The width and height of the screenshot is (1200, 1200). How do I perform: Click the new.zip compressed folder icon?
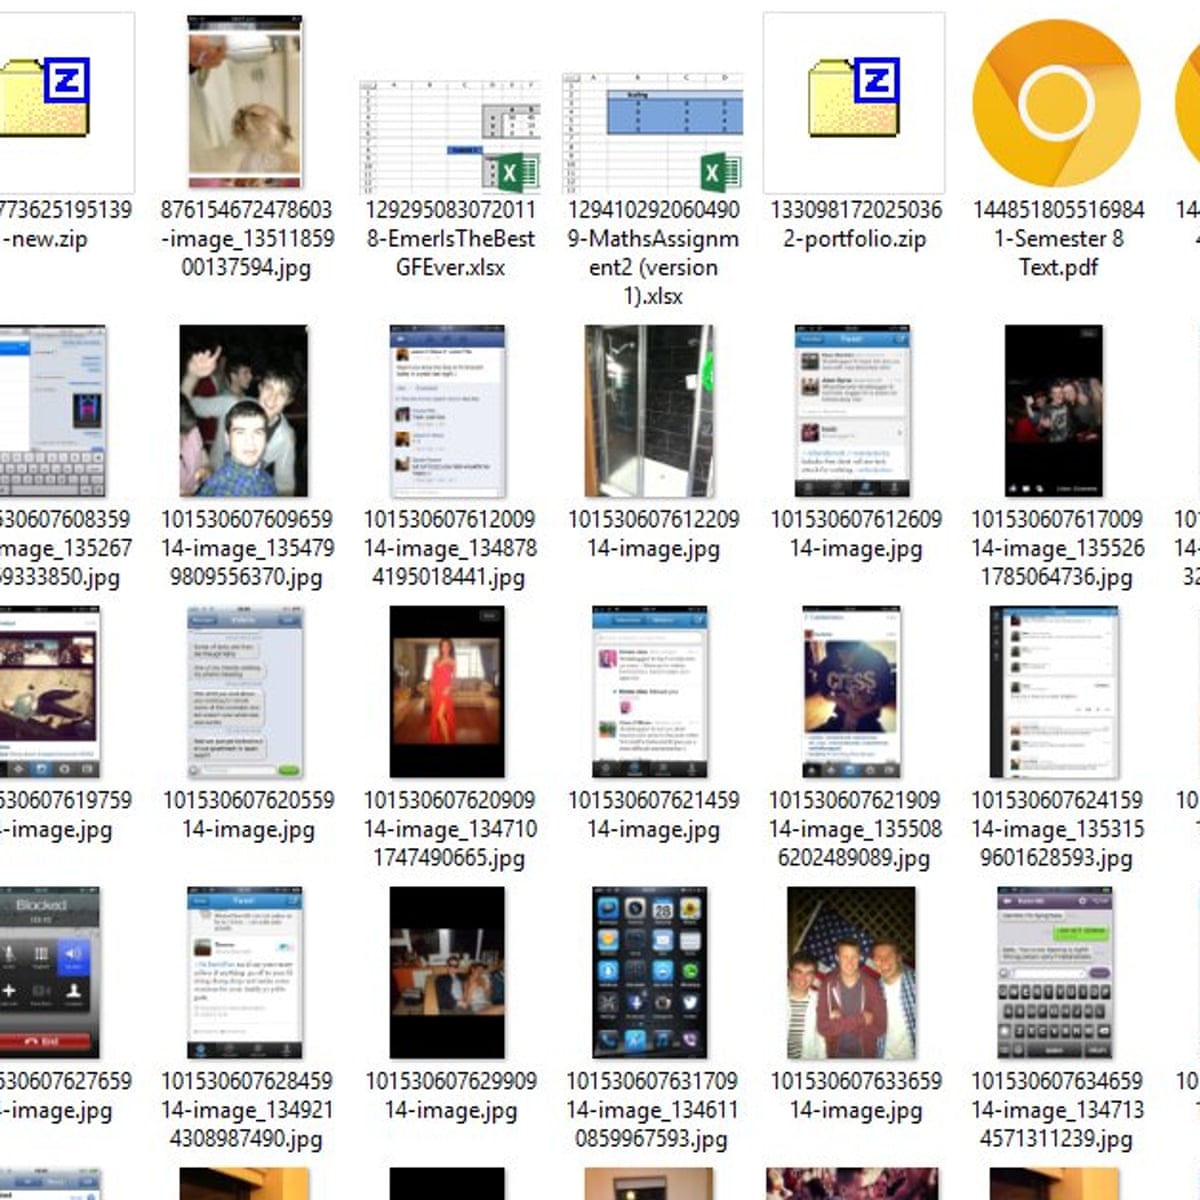(45, 102)
